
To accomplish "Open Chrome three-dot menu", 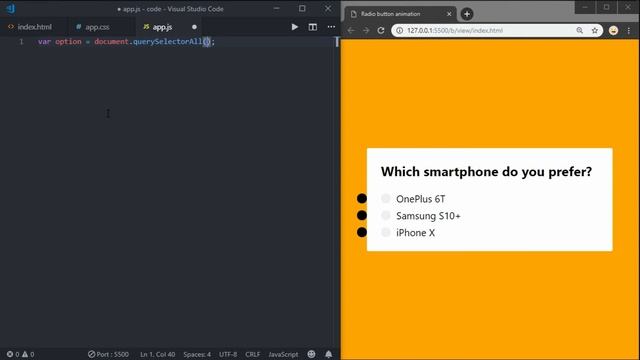I will 629,30.
